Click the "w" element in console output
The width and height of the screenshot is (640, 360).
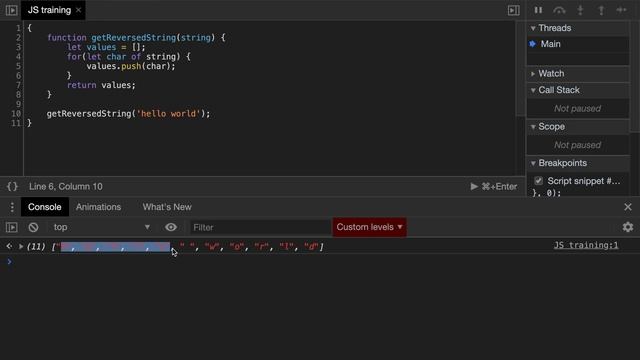[x=212, y=247]
